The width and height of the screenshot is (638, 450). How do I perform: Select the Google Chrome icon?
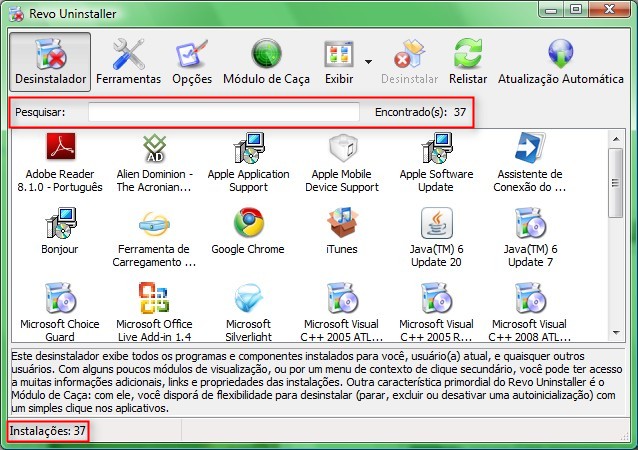tap(249, 223)
